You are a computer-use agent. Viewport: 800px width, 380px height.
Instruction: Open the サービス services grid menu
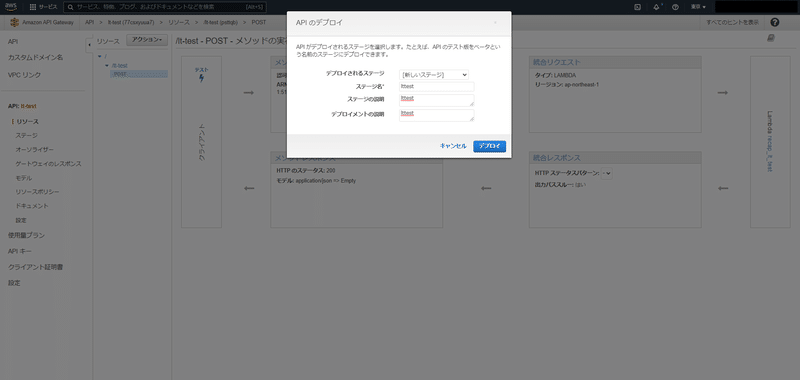click(43, 7)
